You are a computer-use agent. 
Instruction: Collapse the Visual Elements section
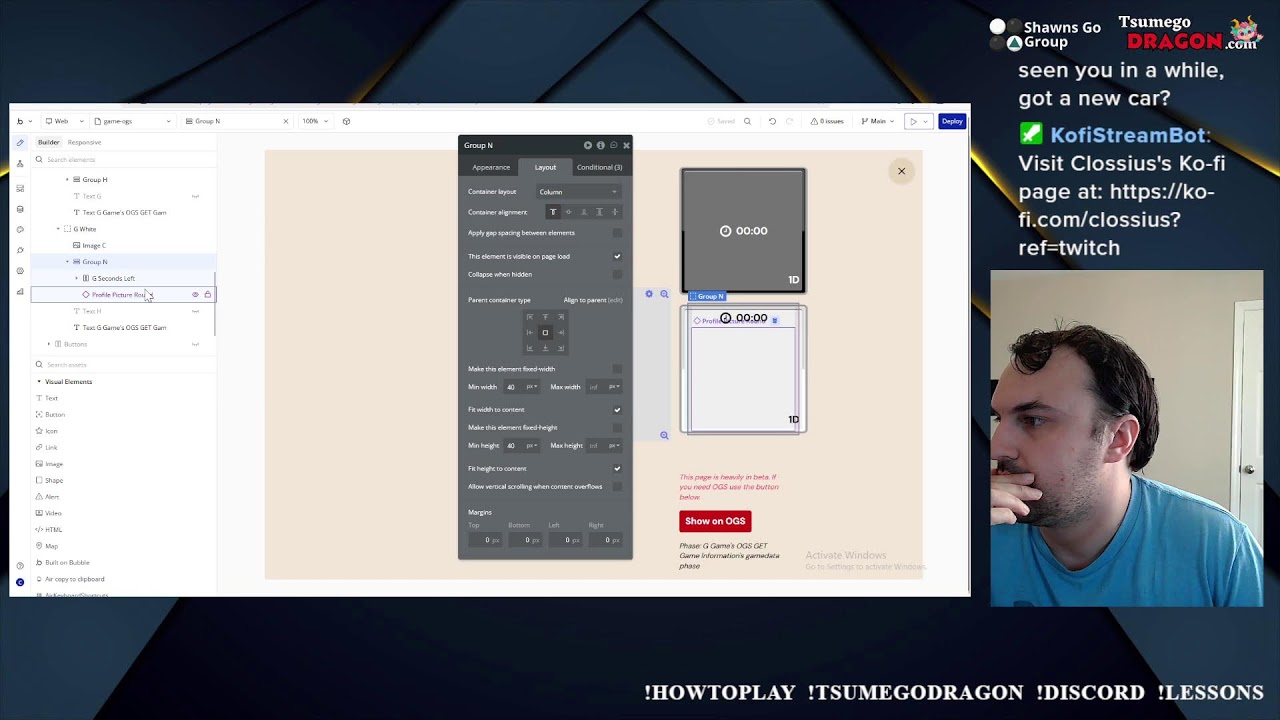tap(39, 382)
